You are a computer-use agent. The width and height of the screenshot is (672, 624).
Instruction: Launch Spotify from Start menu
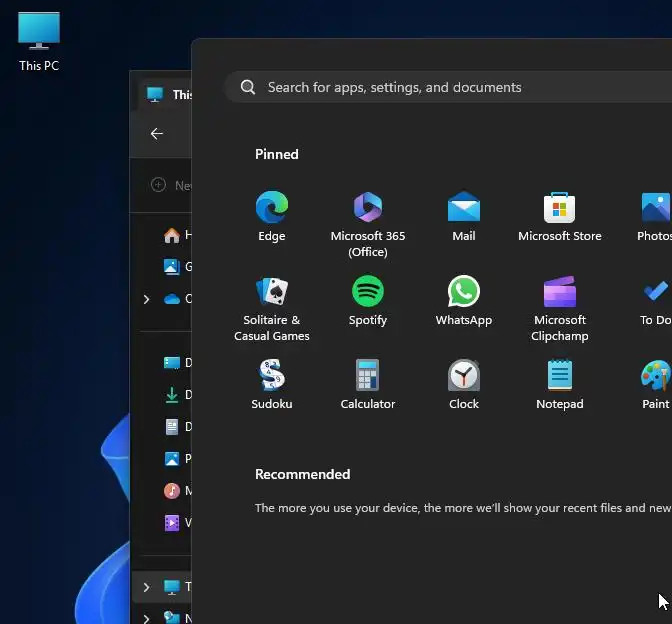pyautogui.click(x=368, y=301)
